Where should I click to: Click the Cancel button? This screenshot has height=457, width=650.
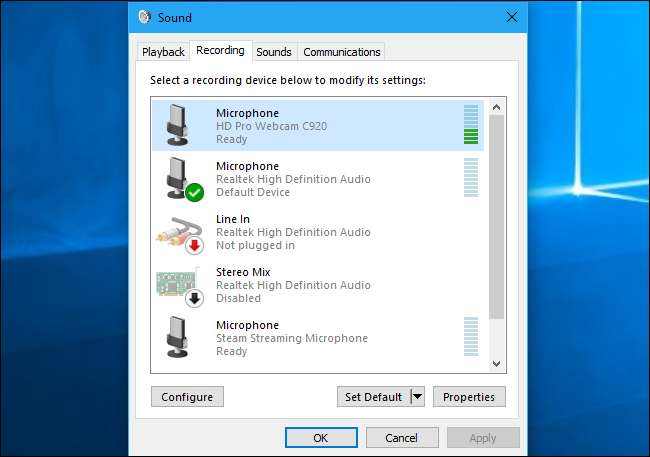[402, 438]
